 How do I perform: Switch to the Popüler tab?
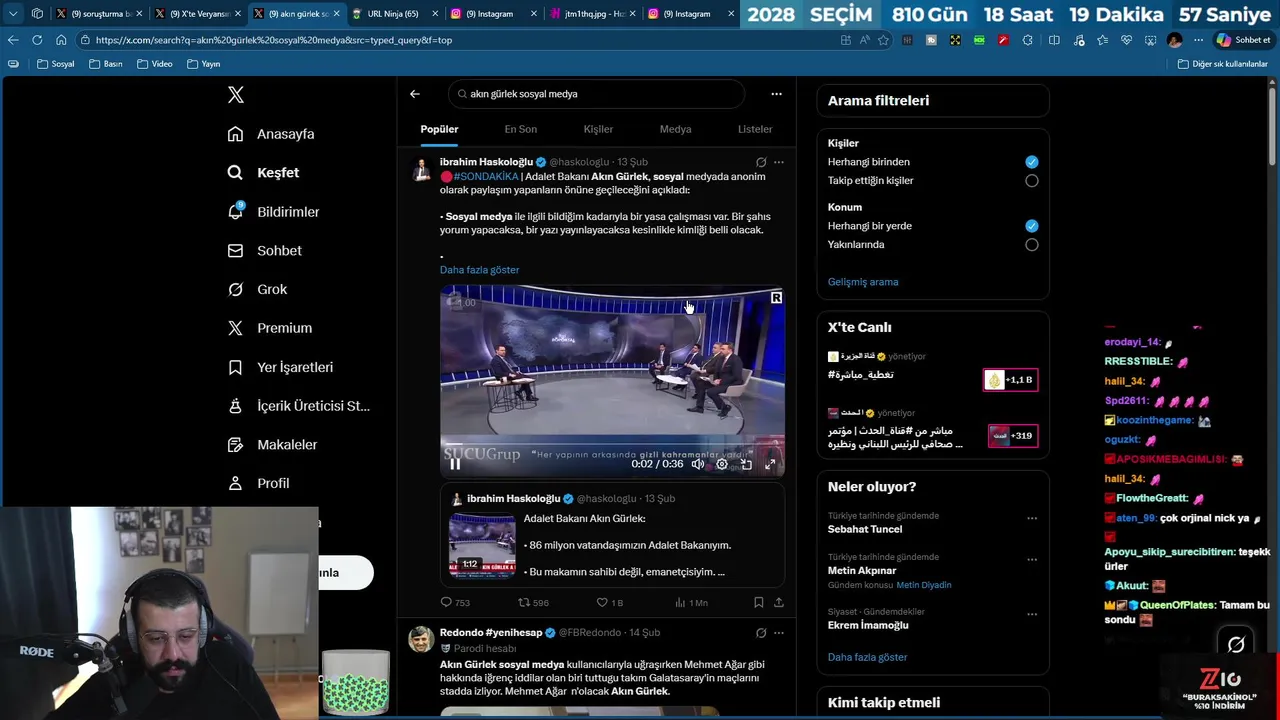point(439,129)
